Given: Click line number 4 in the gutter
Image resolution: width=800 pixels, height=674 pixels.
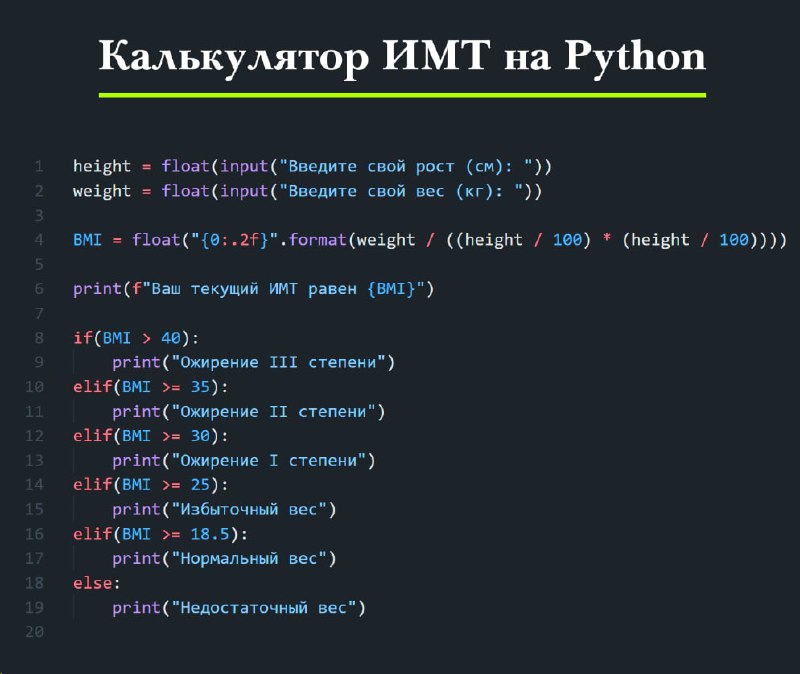Looking at the screenshot, I should coord(39,240).
